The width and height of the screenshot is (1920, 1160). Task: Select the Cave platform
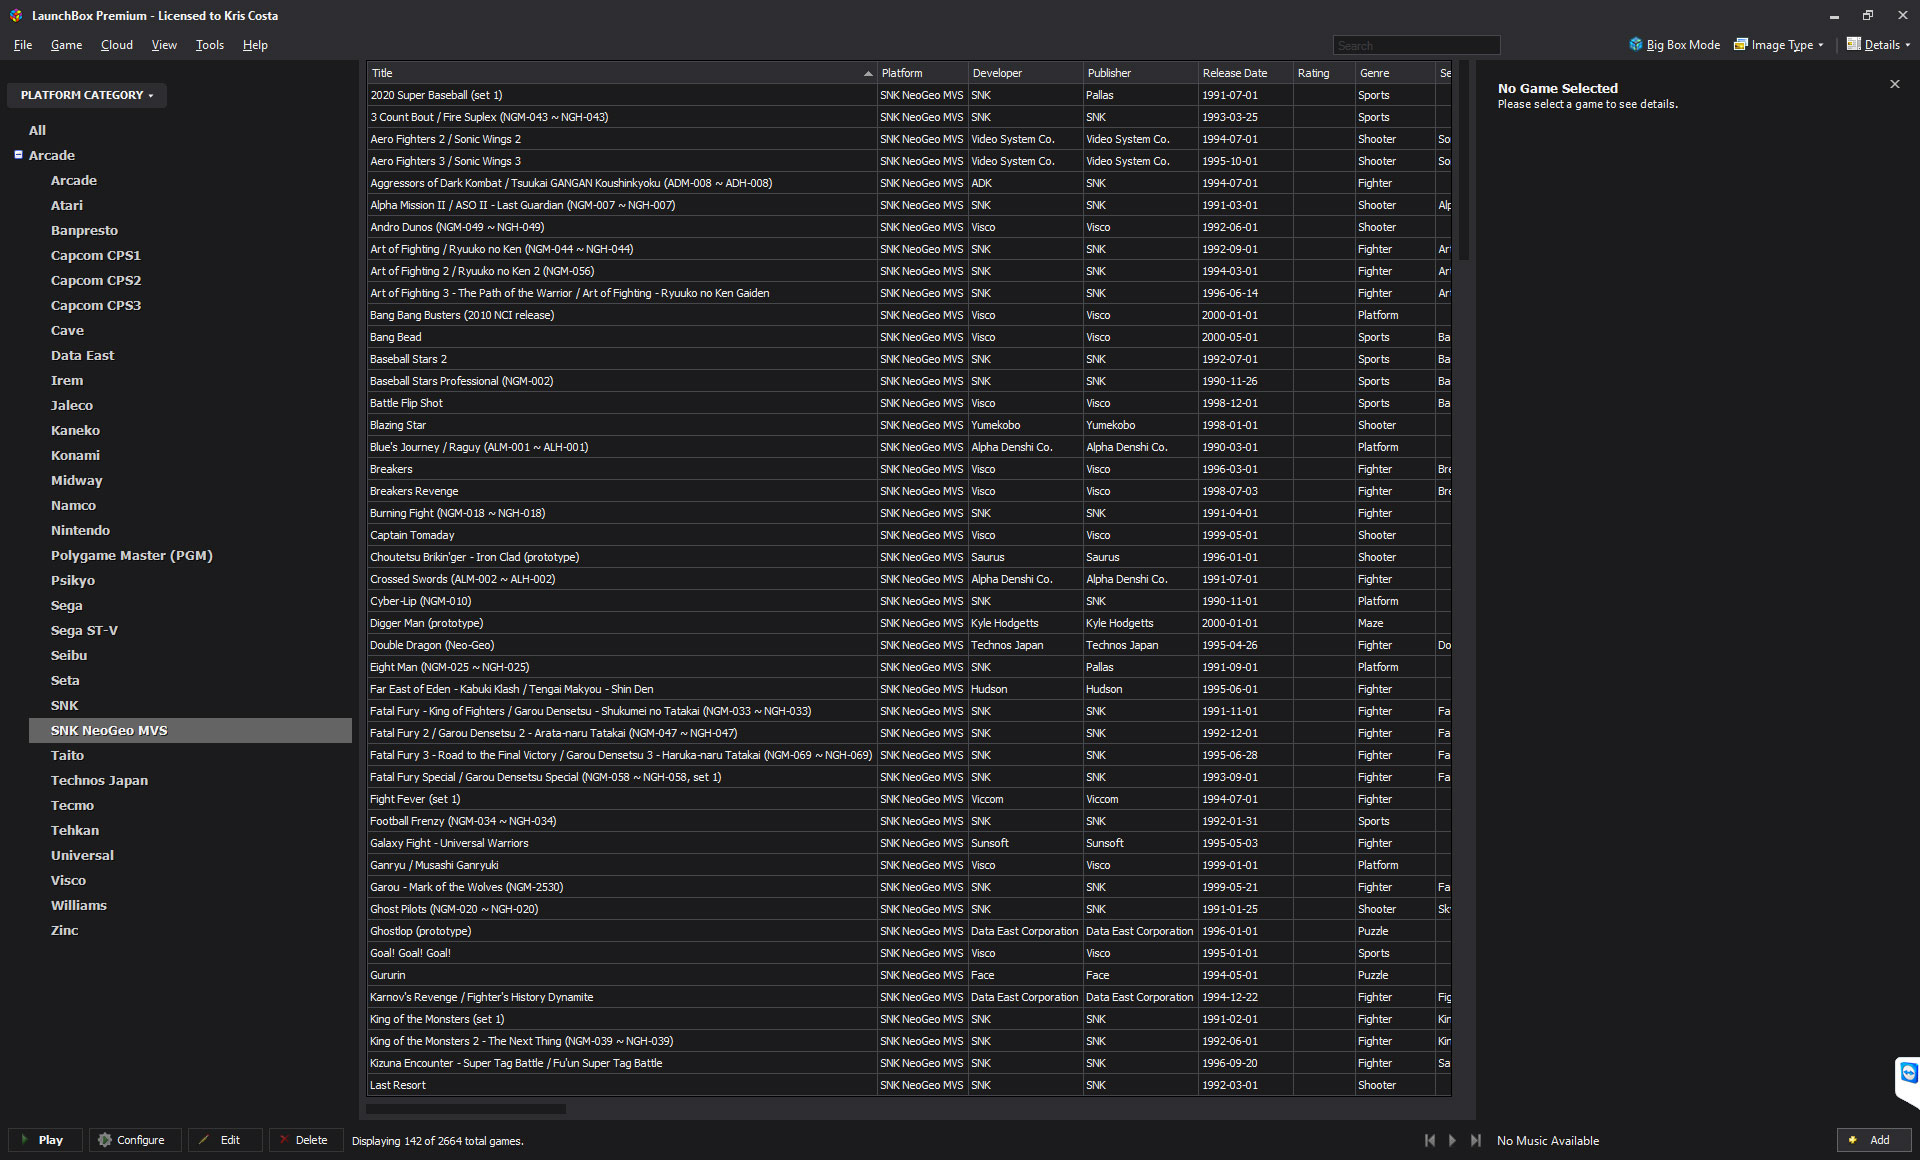point(67,330)
